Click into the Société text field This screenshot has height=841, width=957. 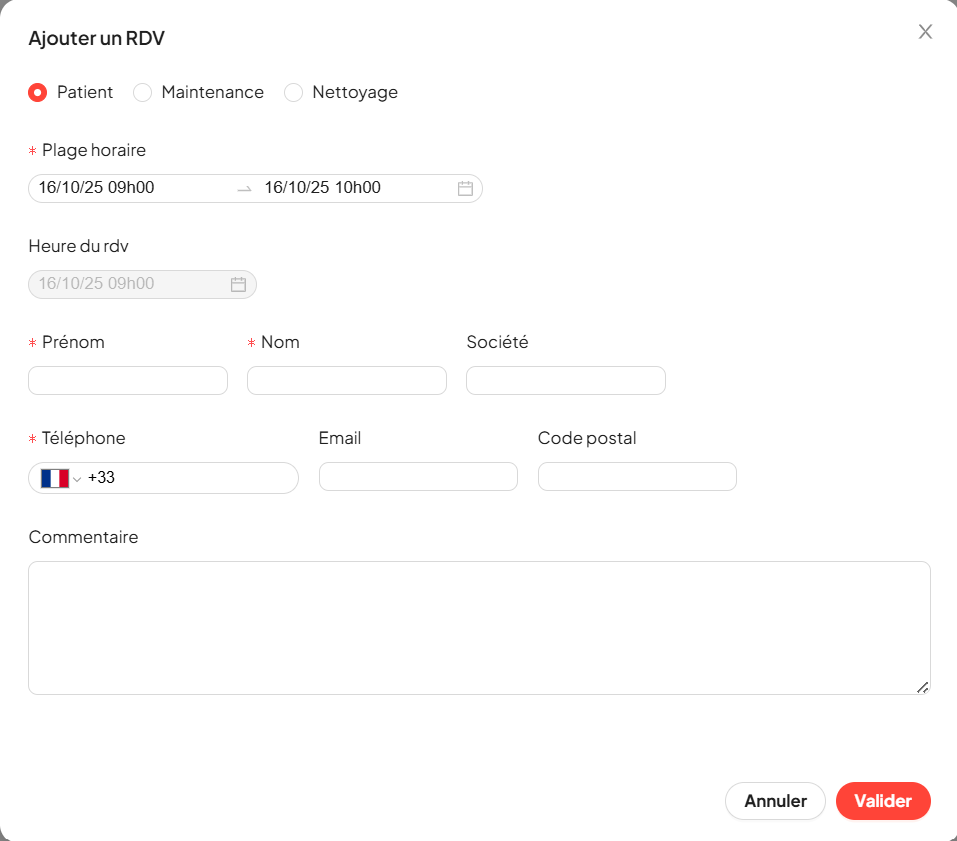(x=565, y=380)
